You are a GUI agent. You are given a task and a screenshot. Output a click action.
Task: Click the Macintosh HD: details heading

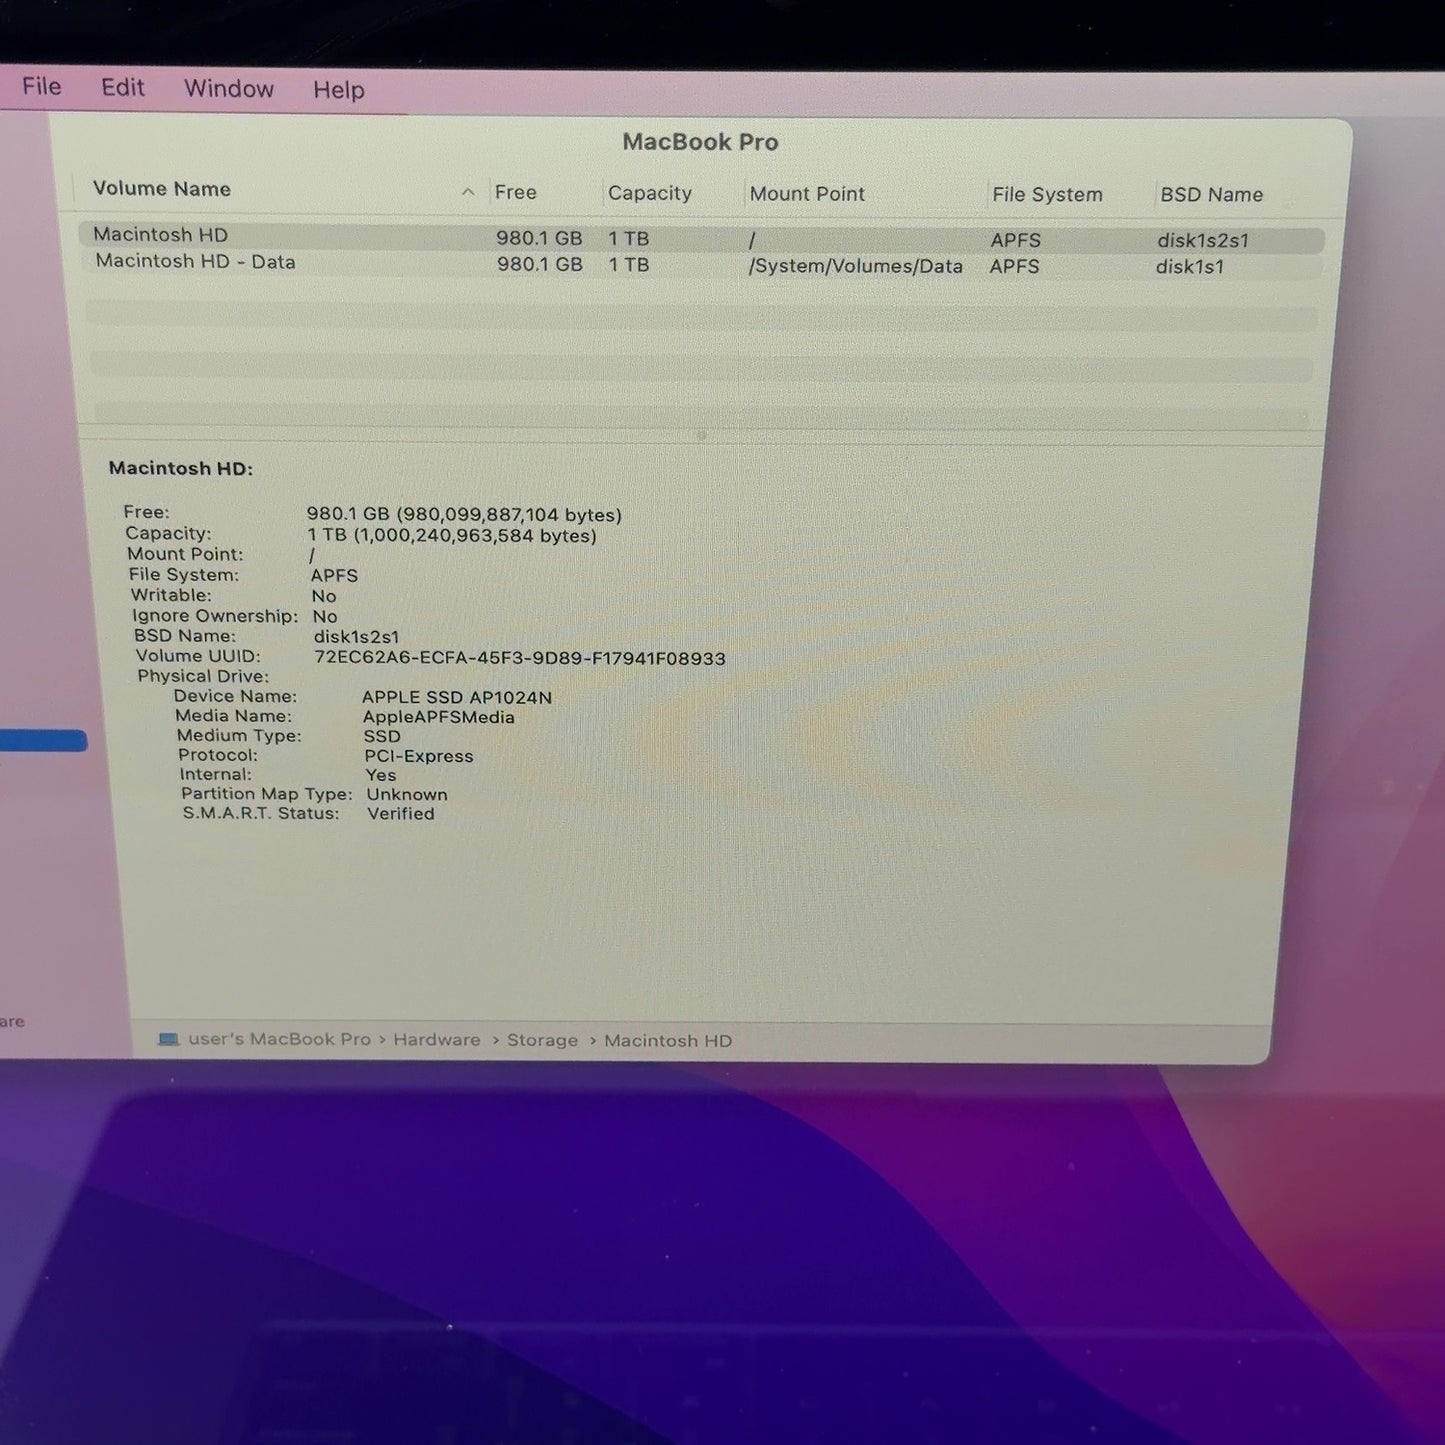click(x=181, y=468)
